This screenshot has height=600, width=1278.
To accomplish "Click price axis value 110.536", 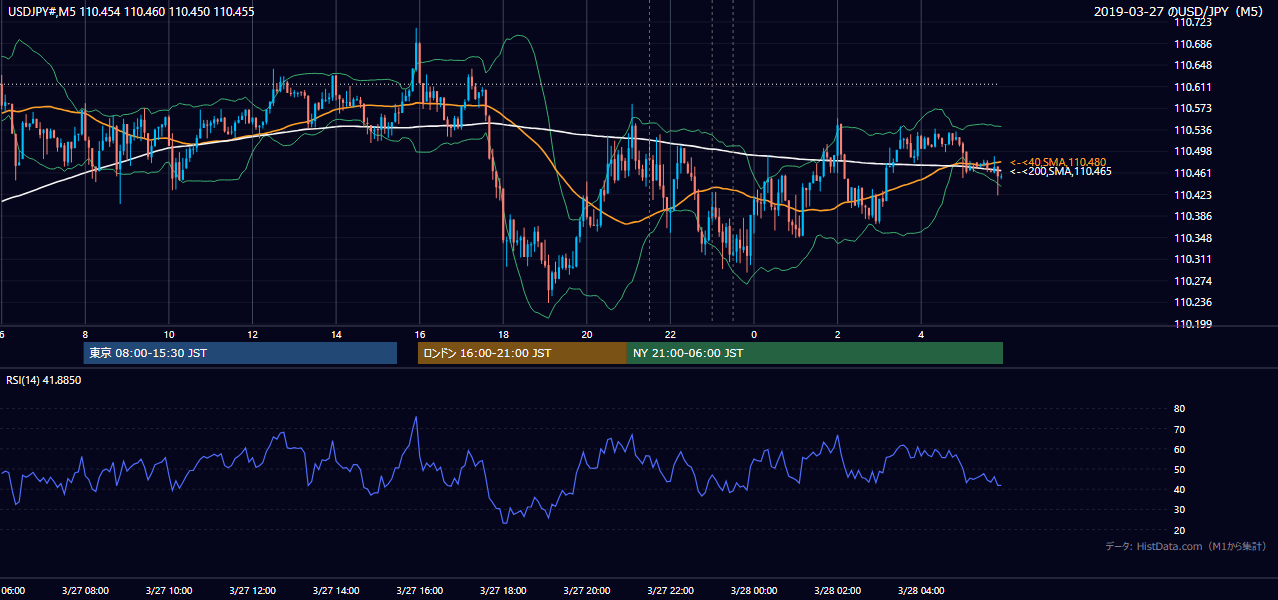I will [x=1193, y=130].
